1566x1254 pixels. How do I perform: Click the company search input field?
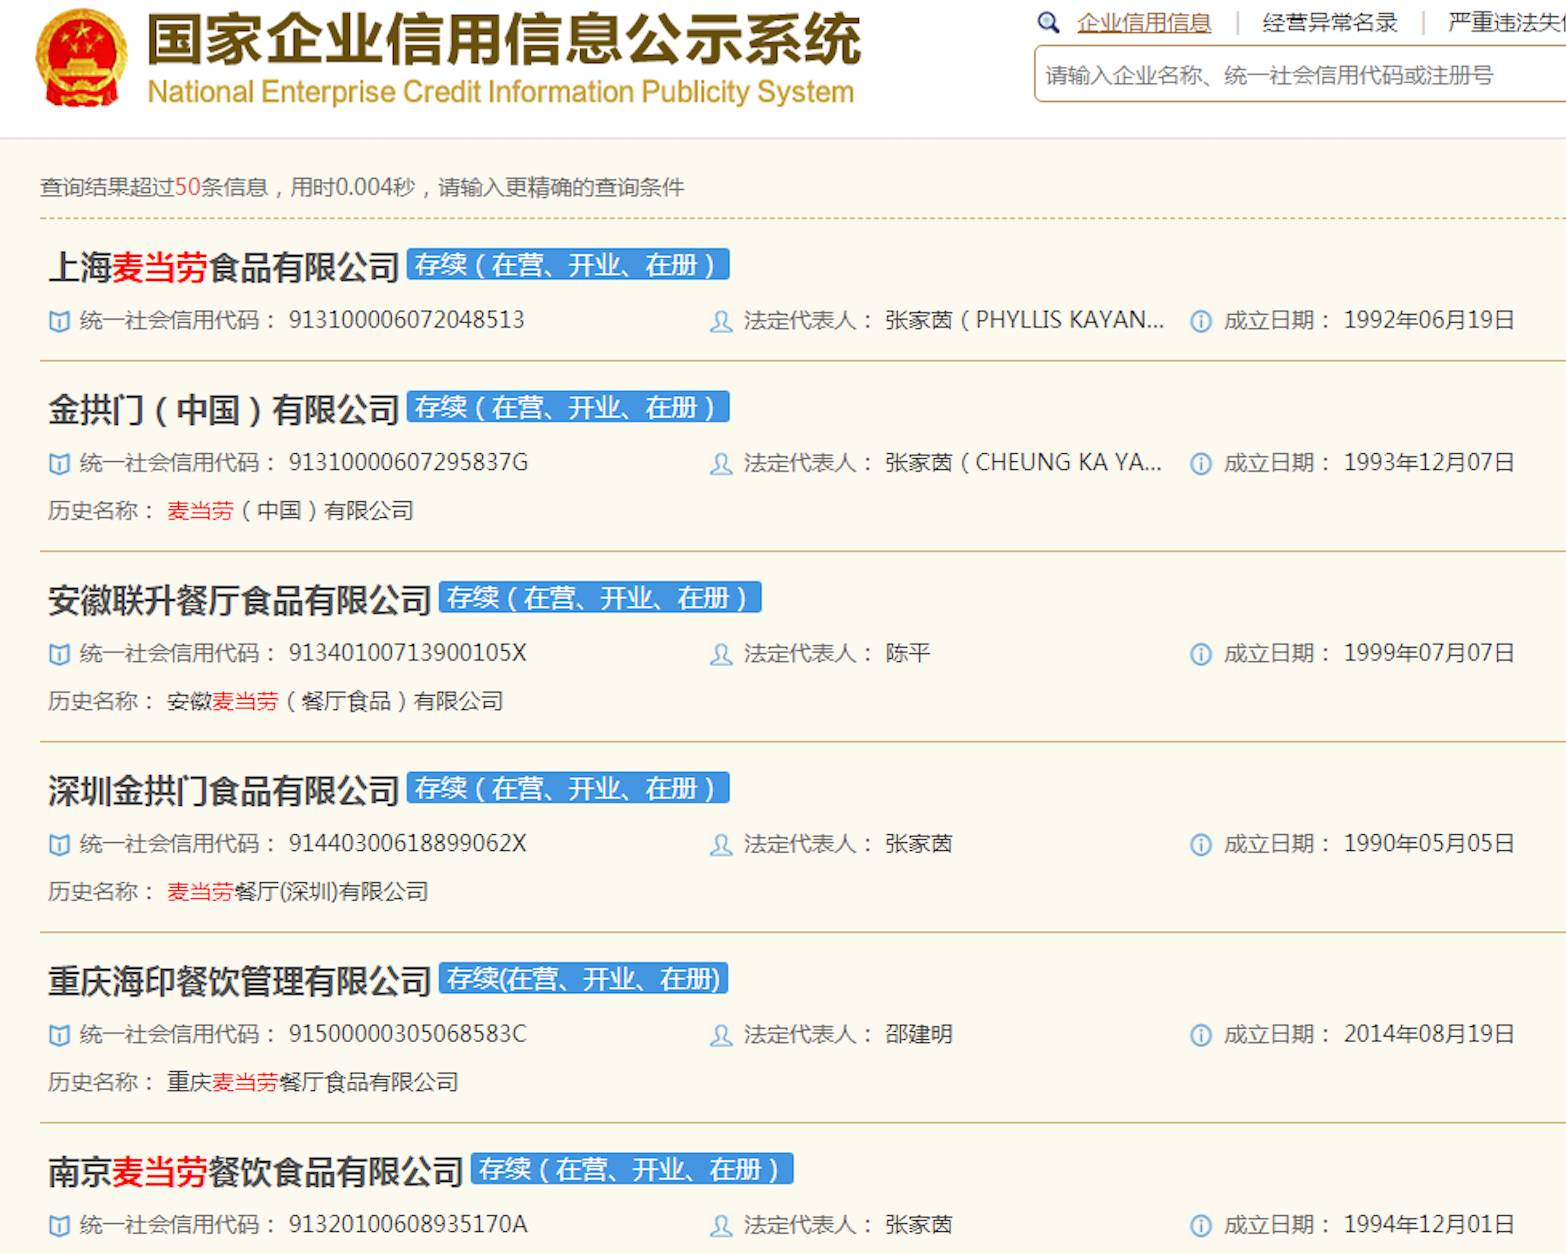click(1290, 76)
